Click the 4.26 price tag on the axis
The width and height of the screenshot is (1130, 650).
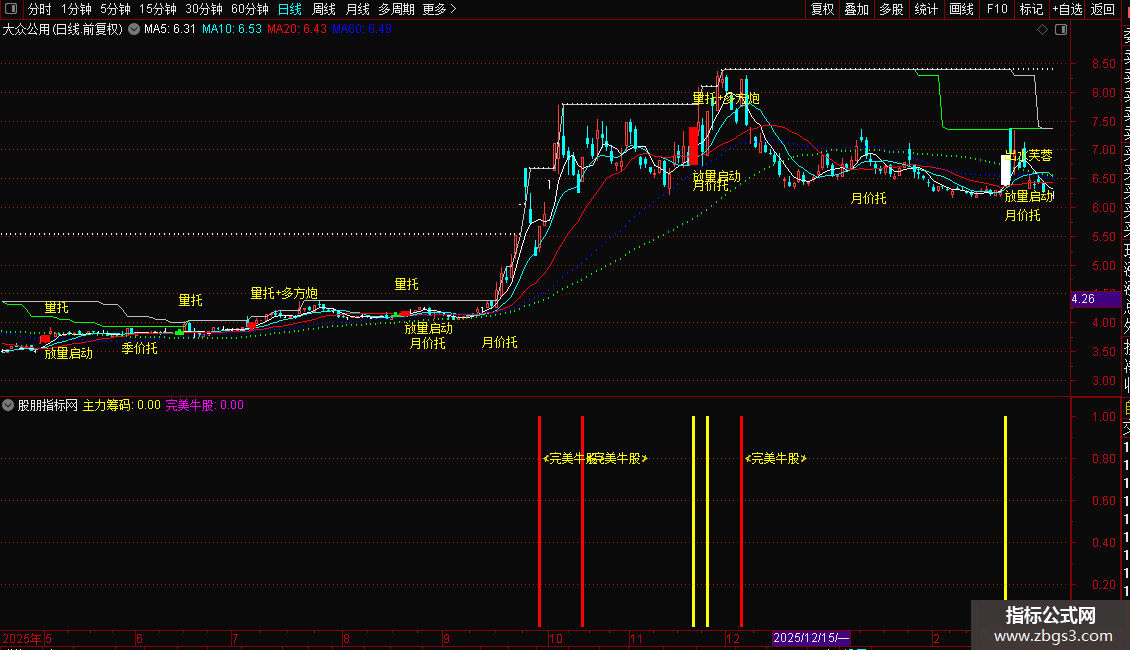click(x=1095, y=299)
